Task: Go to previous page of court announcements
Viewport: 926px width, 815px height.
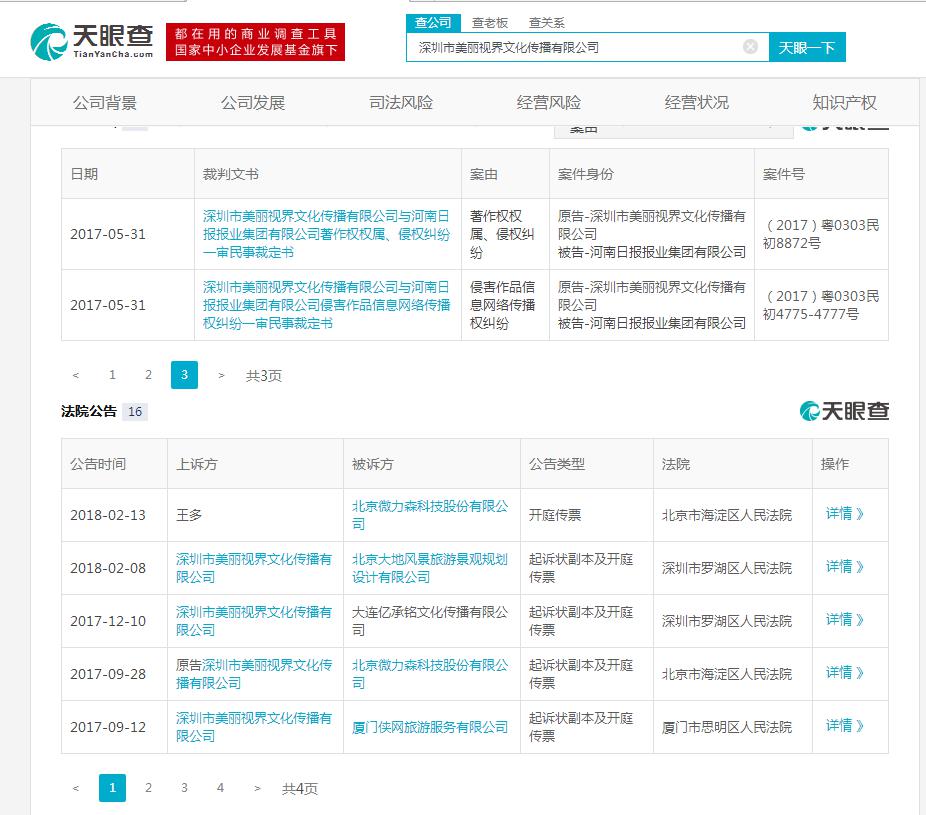Action: click(x=76, y=788)
